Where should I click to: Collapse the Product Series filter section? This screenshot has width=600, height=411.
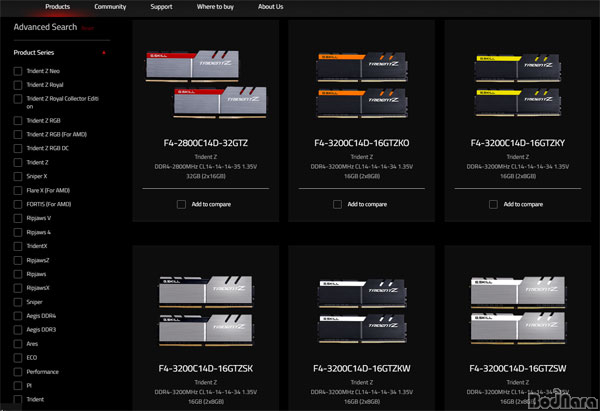(104, 53)
